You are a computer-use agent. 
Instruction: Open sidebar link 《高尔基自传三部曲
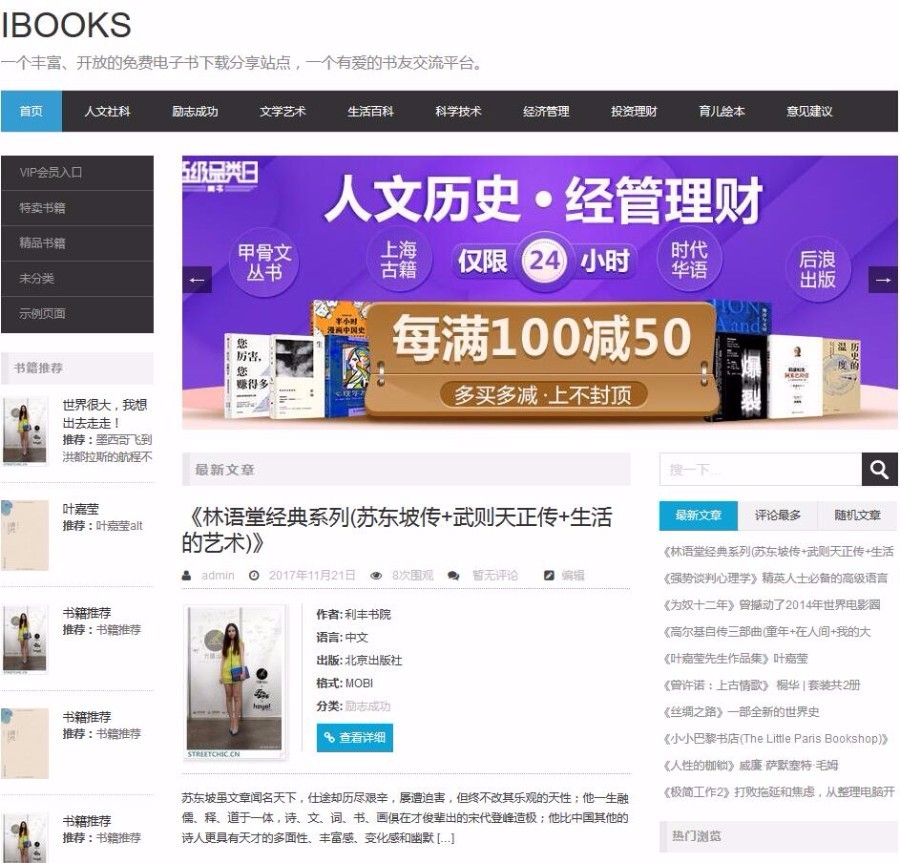(767, 632)
